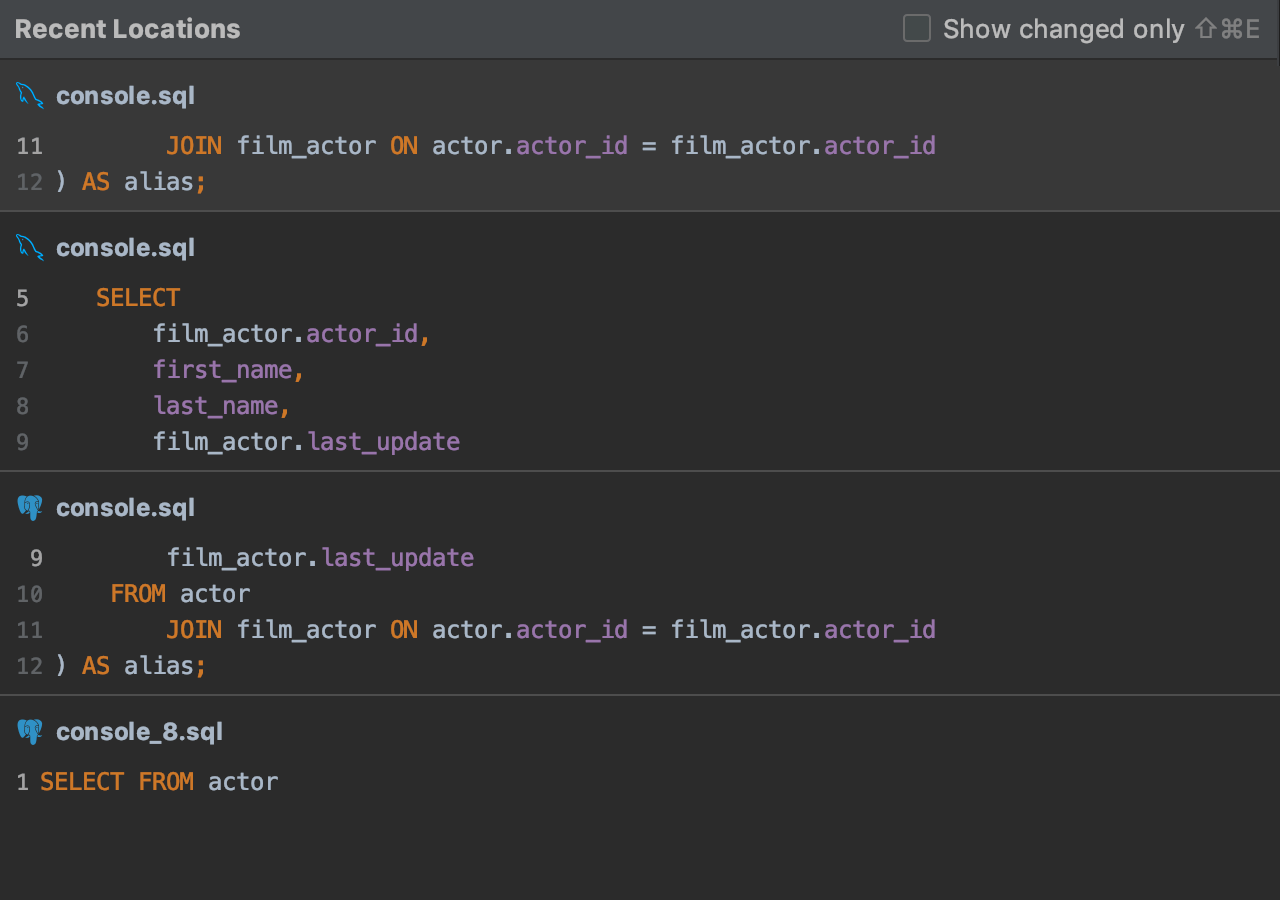
Task: Click the MySQL dolphin icon in the topmost entry
Action: pyautogui.click(x=30, y=96)
